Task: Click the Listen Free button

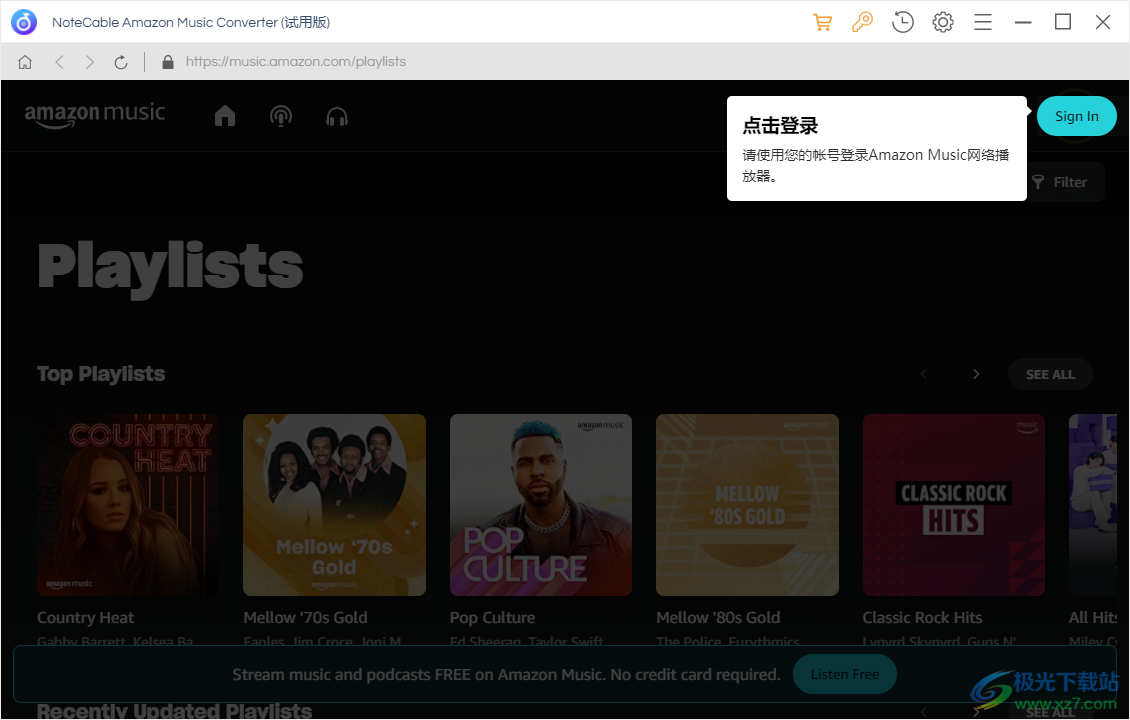Action: click(845, 675)
